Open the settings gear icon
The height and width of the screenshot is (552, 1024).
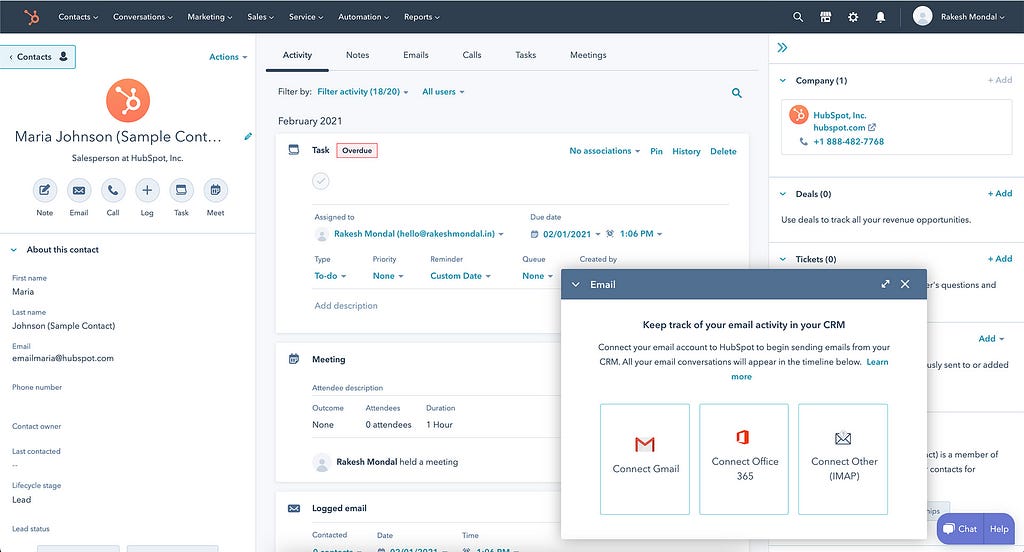853,17
